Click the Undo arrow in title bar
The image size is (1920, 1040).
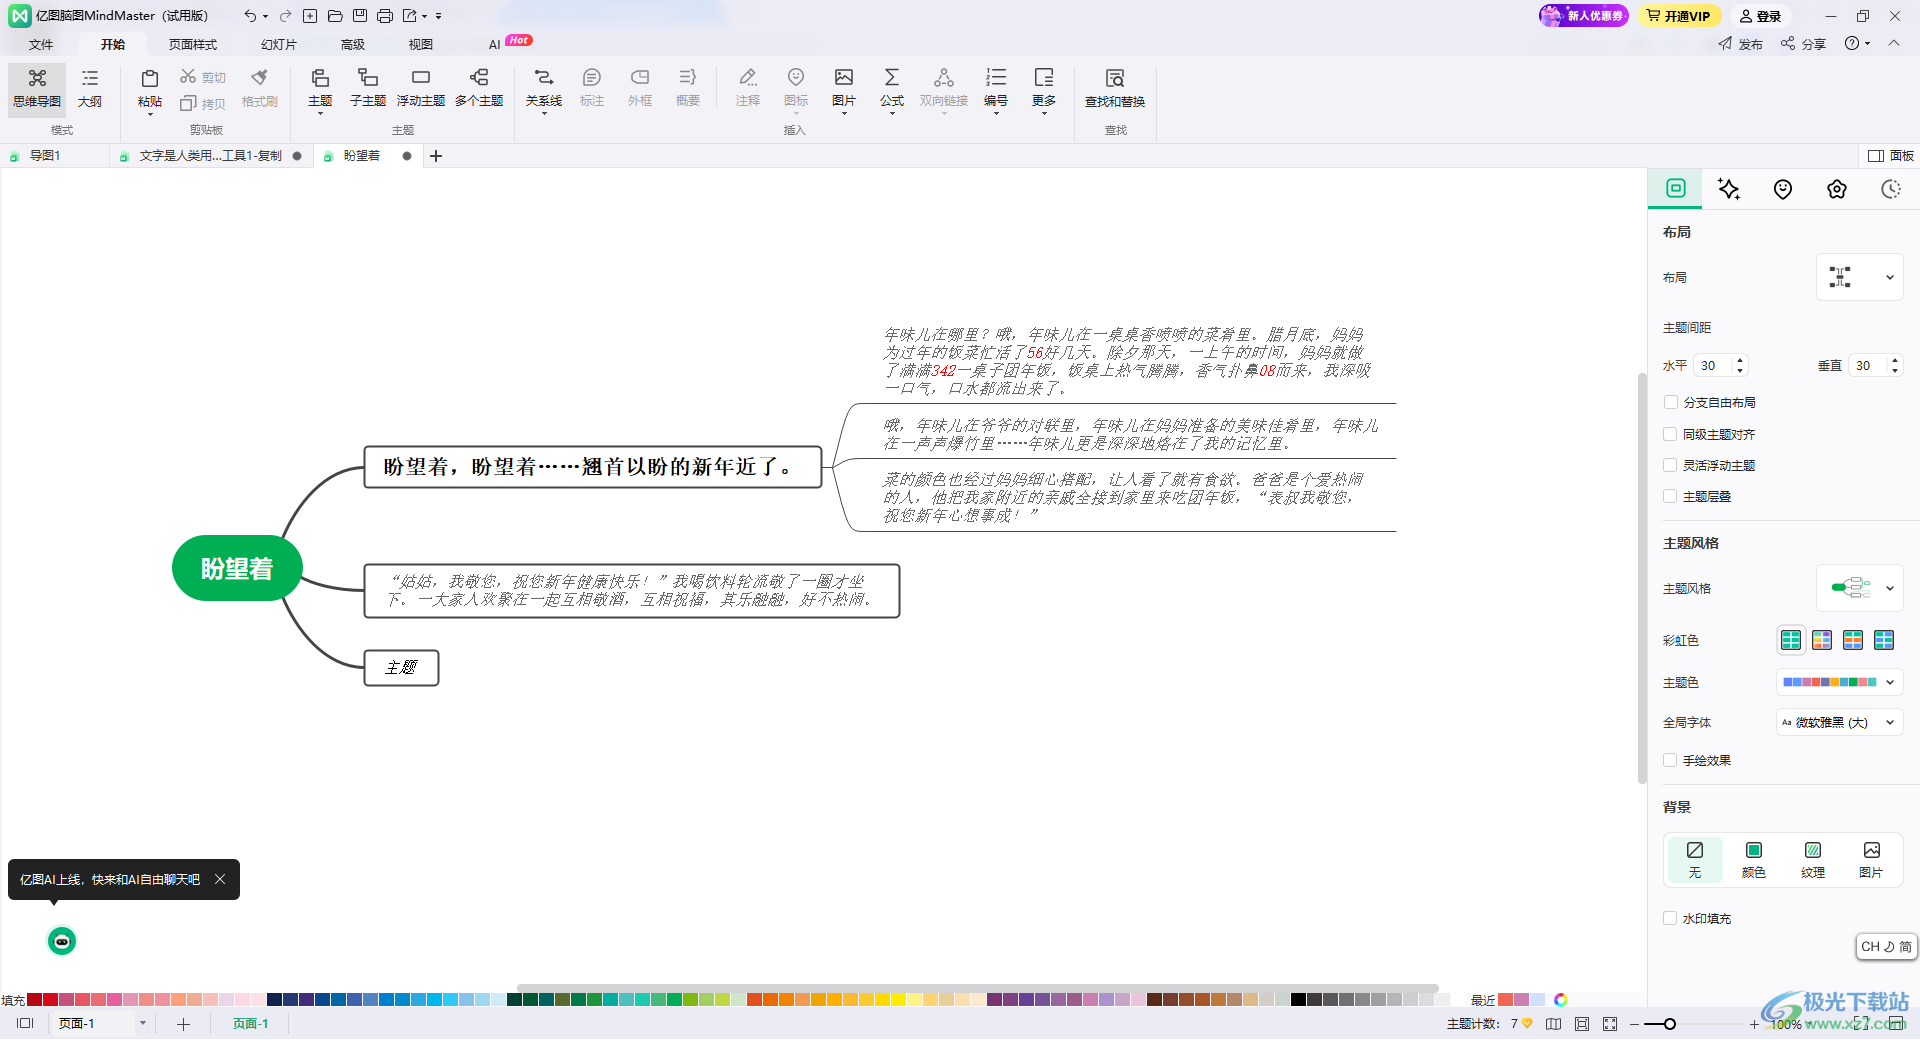click(250, 16)
